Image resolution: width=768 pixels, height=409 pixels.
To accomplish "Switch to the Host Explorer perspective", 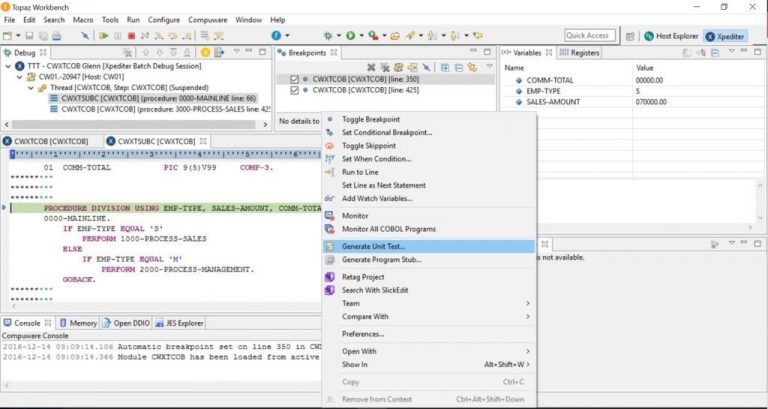I will click(670, 36).
